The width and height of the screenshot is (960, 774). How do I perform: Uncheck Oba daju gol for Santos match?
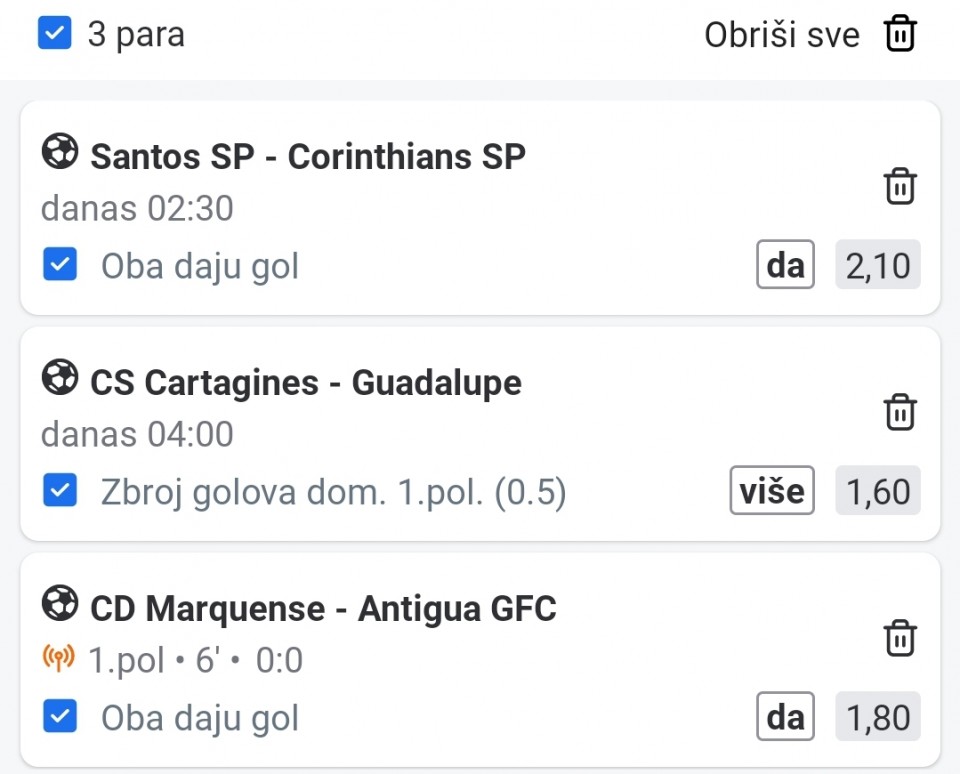click(x=60, y=266)
